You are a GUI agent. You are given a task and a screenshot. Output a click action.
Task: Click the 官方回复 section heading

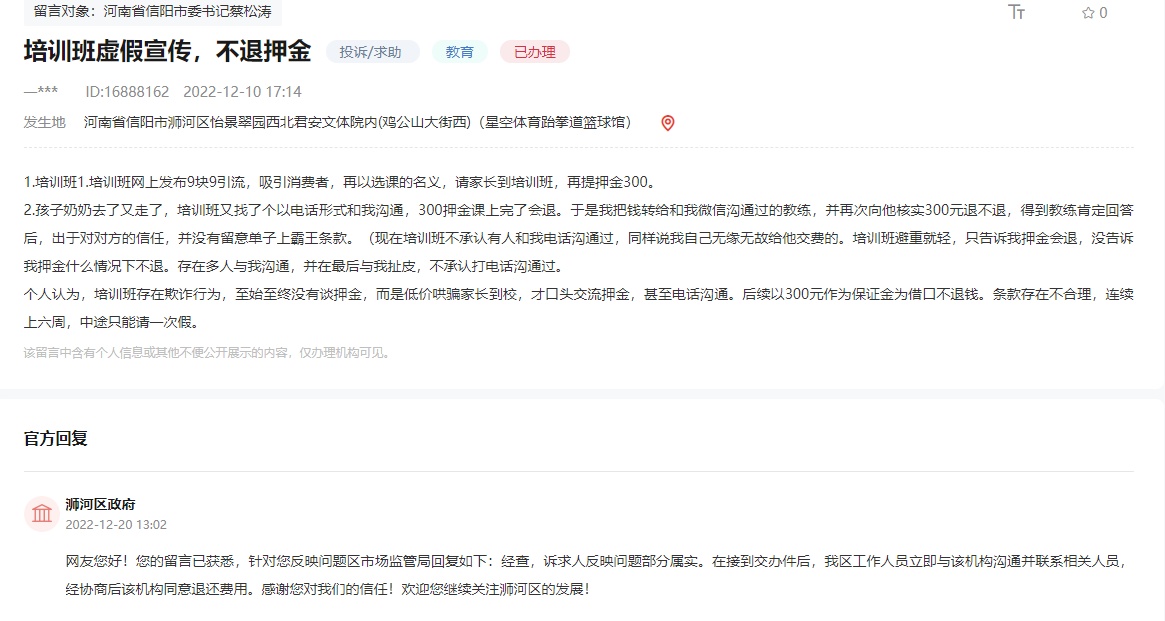[x=56, y=438]
